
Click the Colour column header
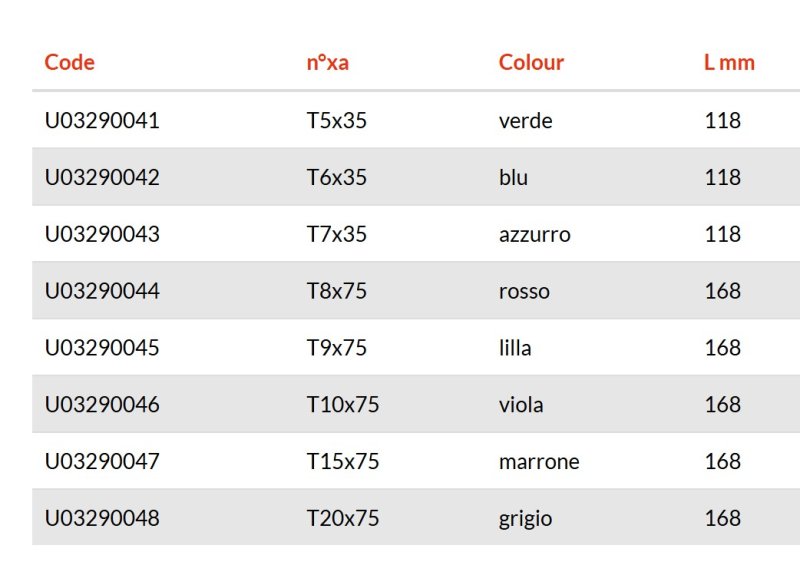(531, 62)
